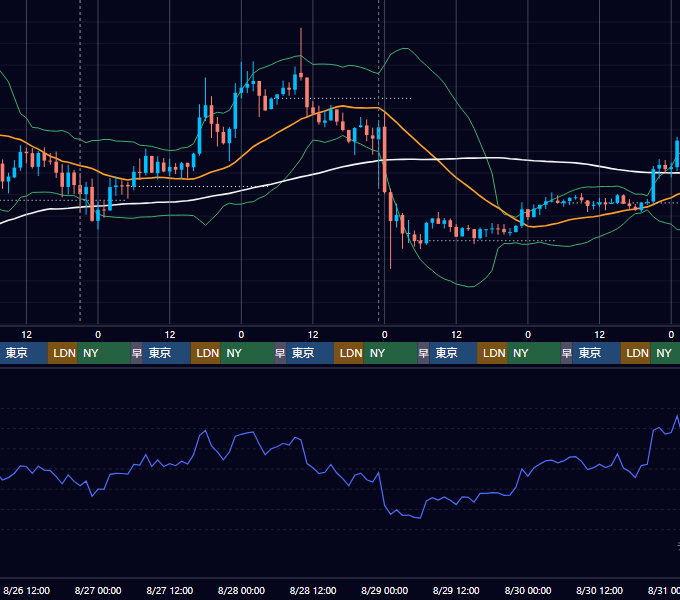Image resolution: width=680 pixels, height=600 pixels.
Task: Click the '12' hour label above 8/27 12:00
Action: click(x=170, y=335)
